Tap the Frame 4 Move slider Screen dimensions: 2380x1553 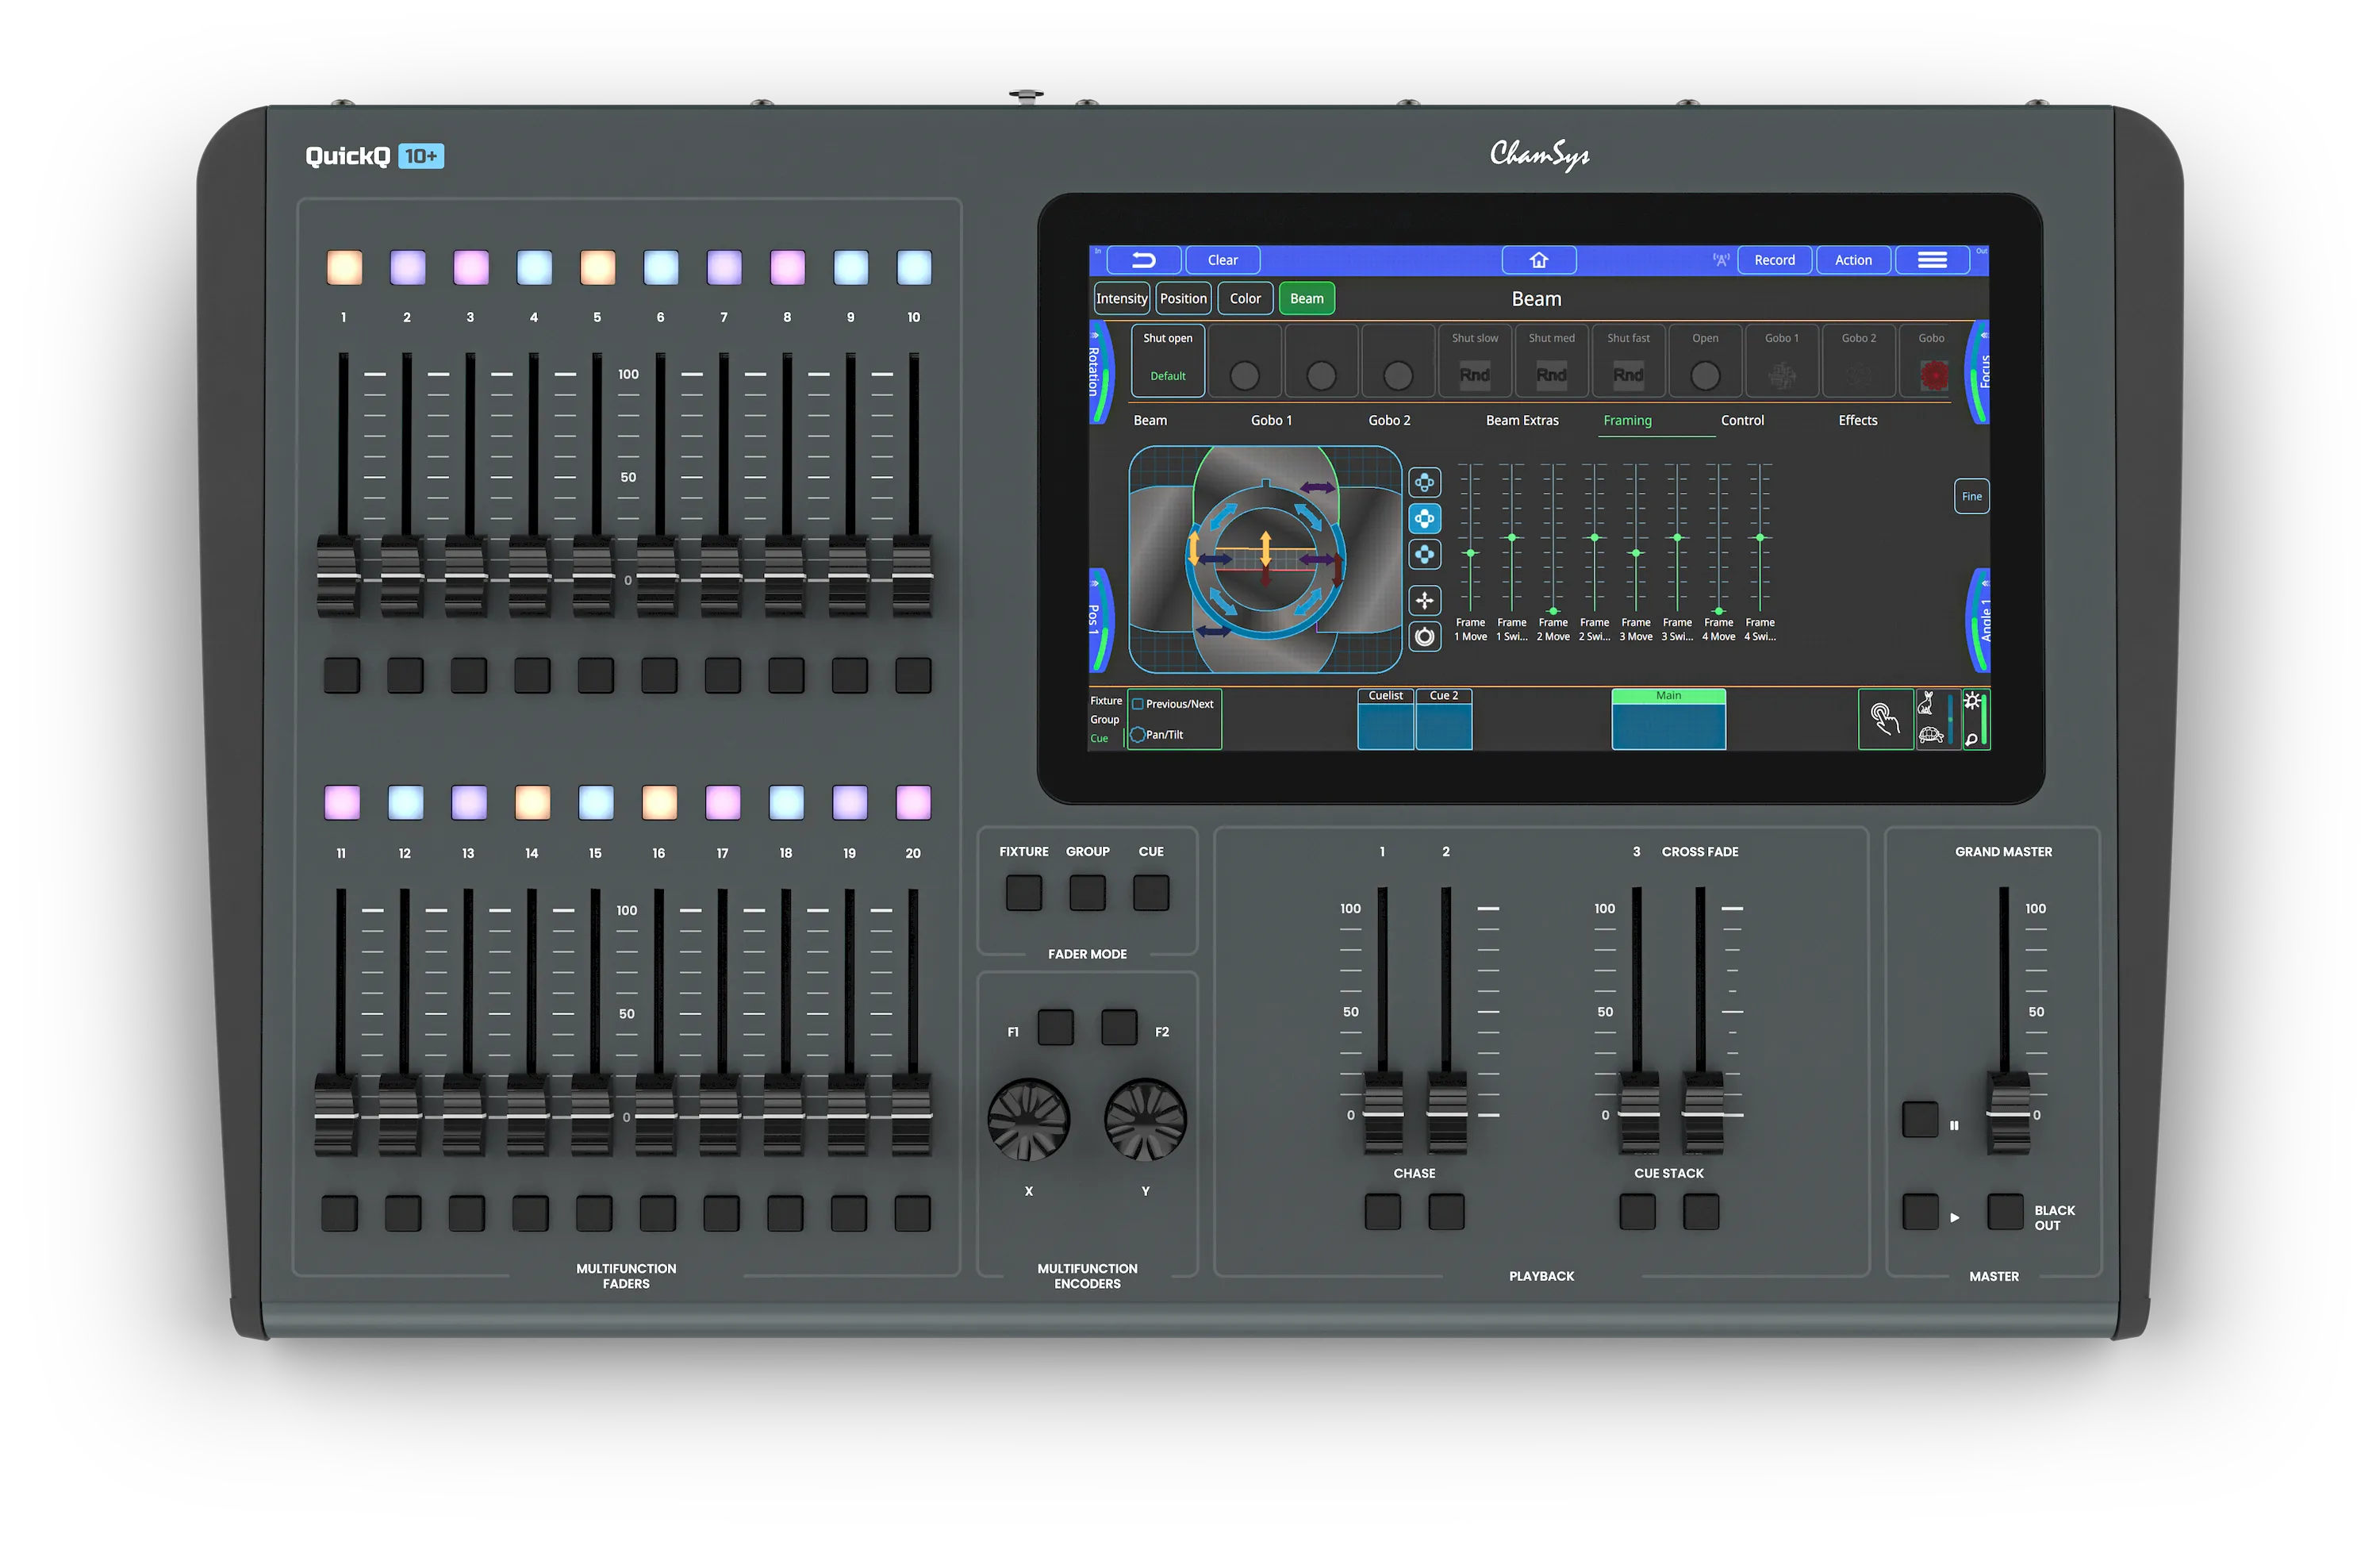point(1718,540)
